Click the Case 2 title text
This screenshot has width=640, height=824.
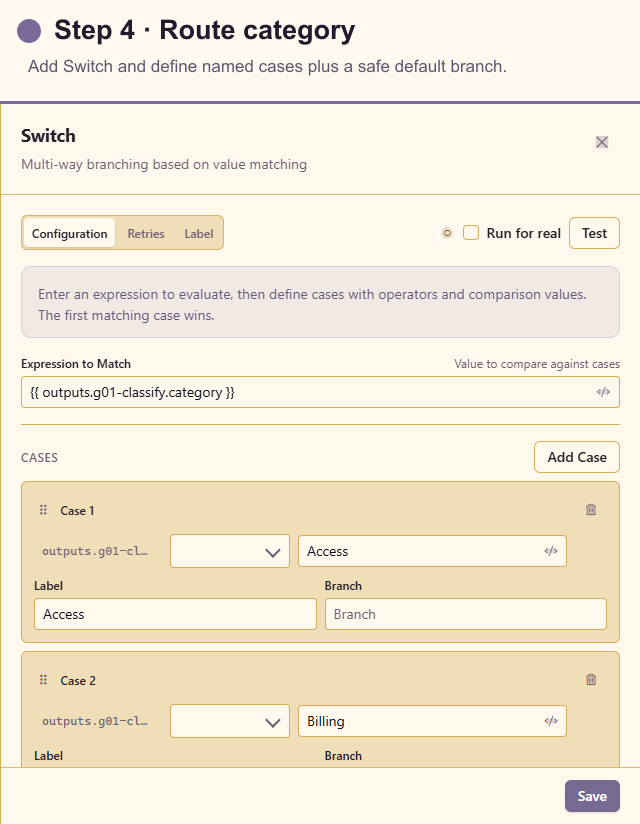(78, 681)
